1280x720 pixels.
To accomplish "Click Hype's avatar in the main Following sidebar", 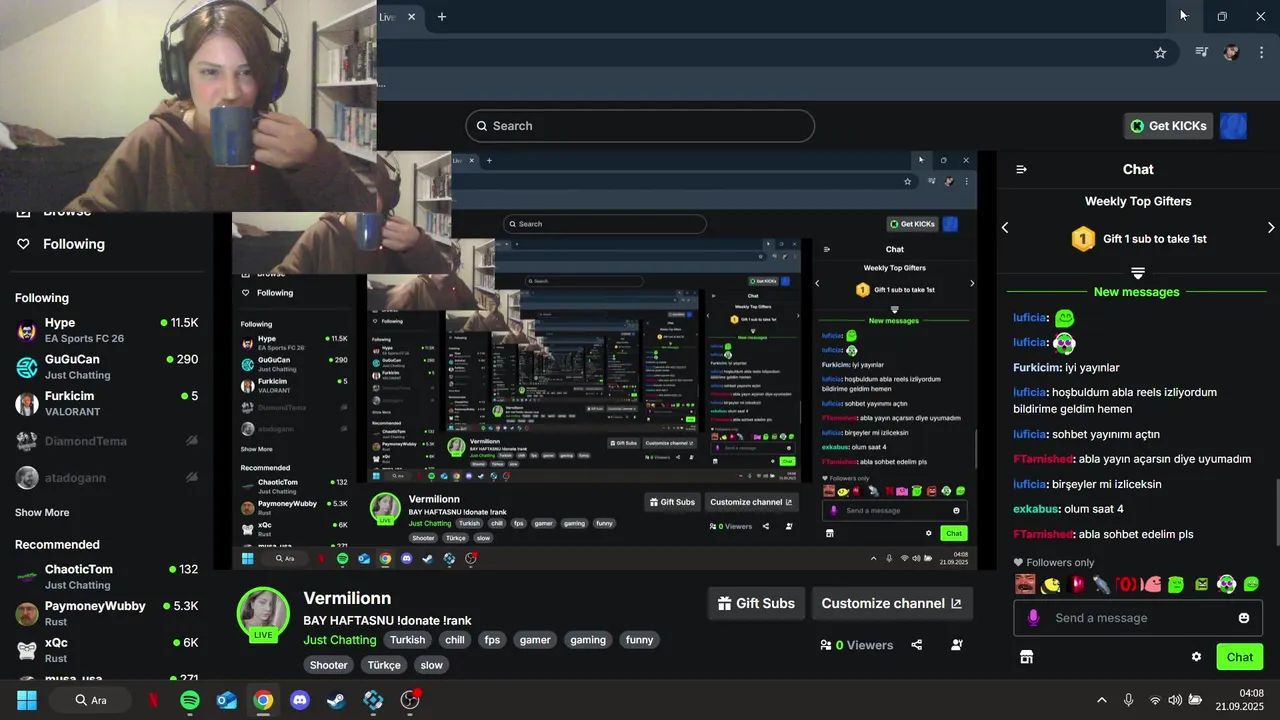I will 27,330.
